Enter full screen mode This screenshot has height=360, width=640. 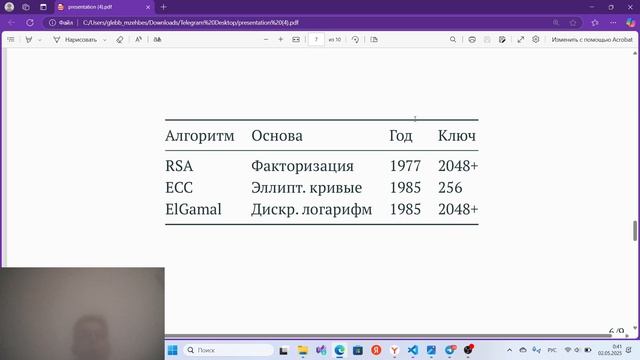(x=521, y=40)
